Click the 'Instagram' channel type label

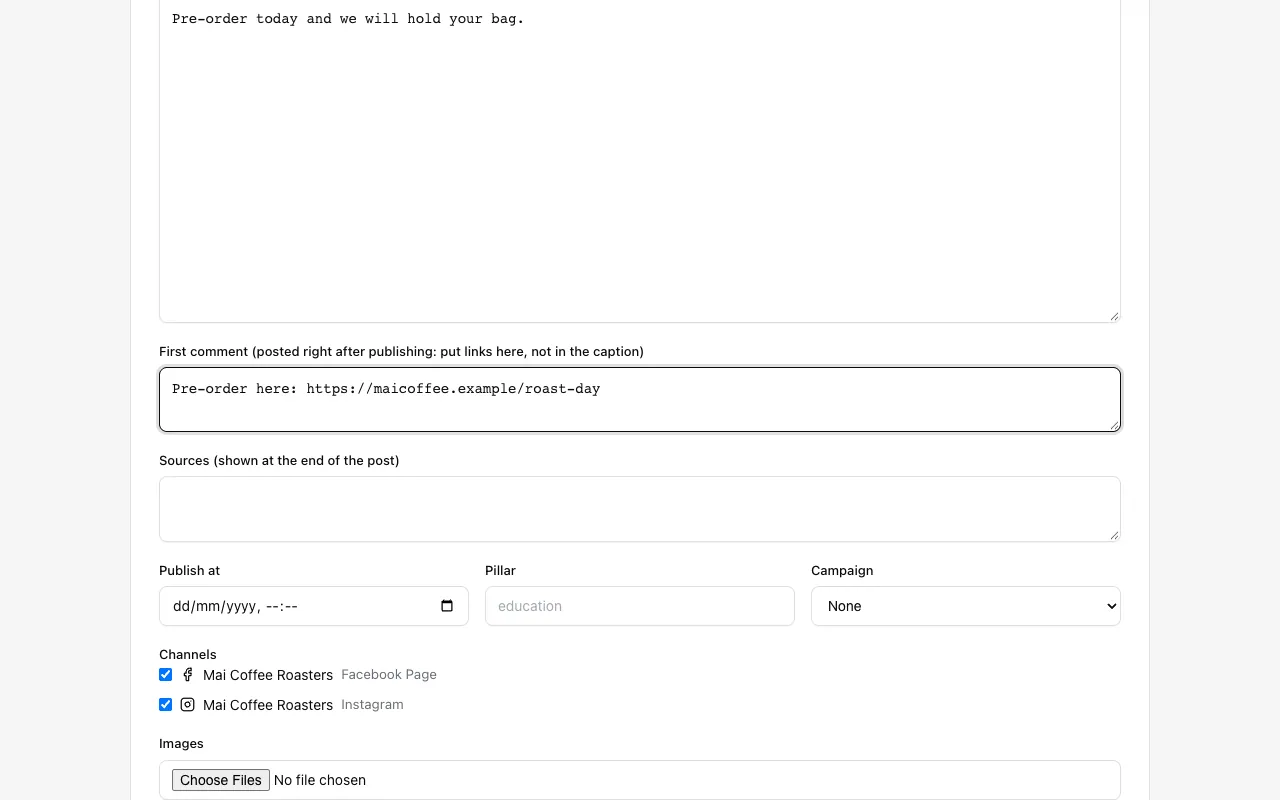[x=372, y=705]
